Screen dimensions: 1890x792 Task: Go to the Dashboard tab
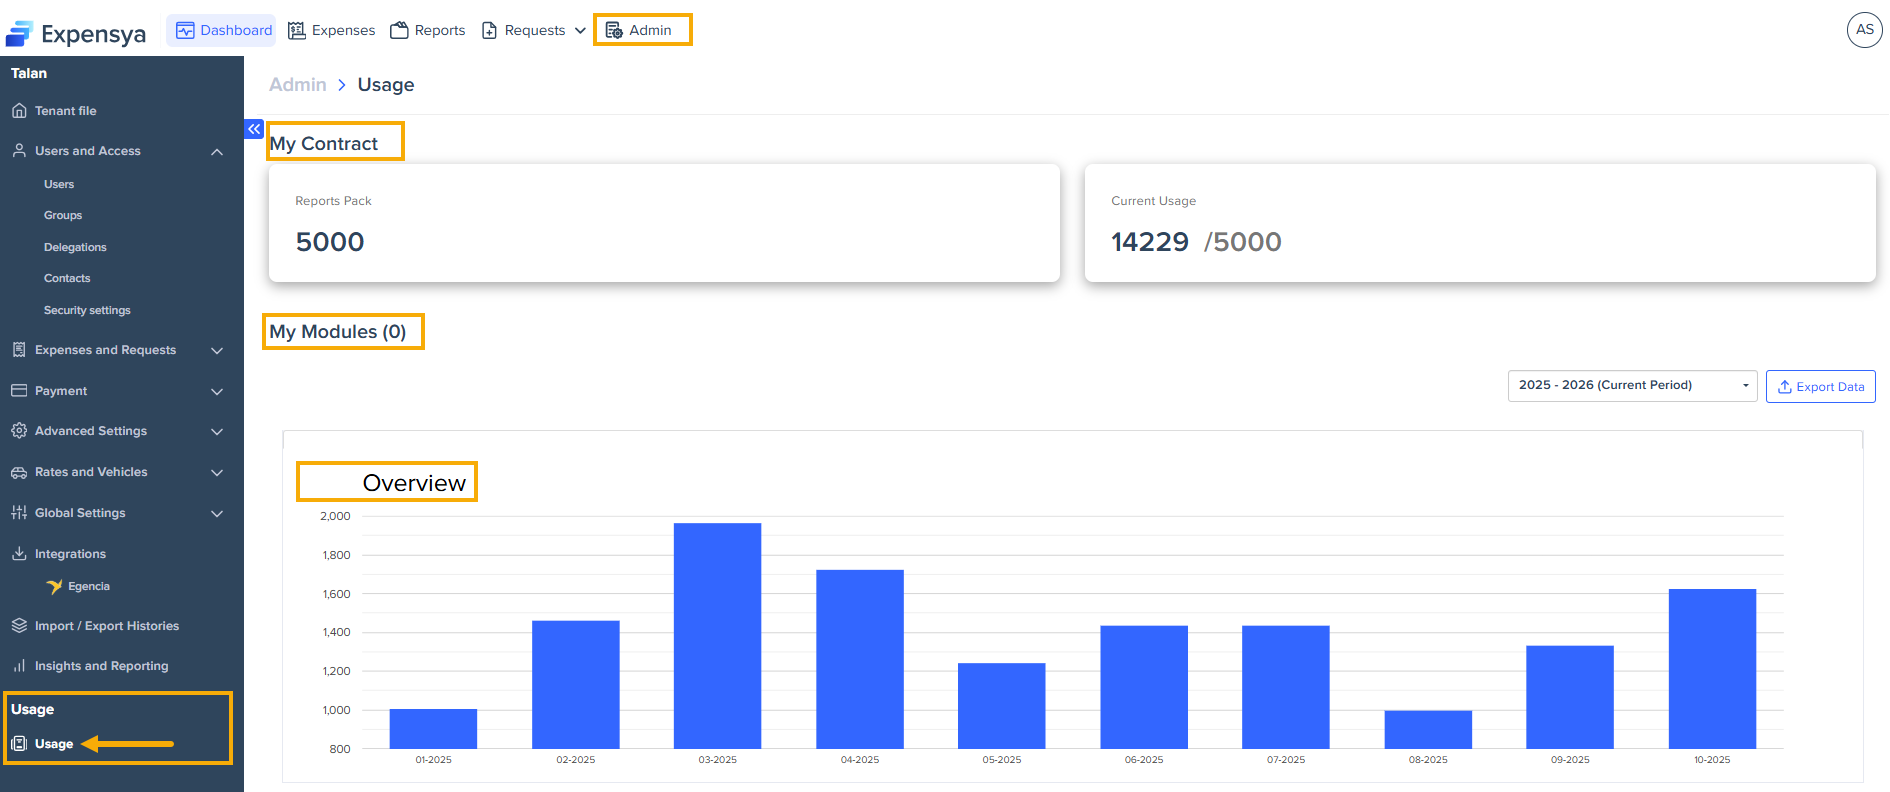pos(223,31)
